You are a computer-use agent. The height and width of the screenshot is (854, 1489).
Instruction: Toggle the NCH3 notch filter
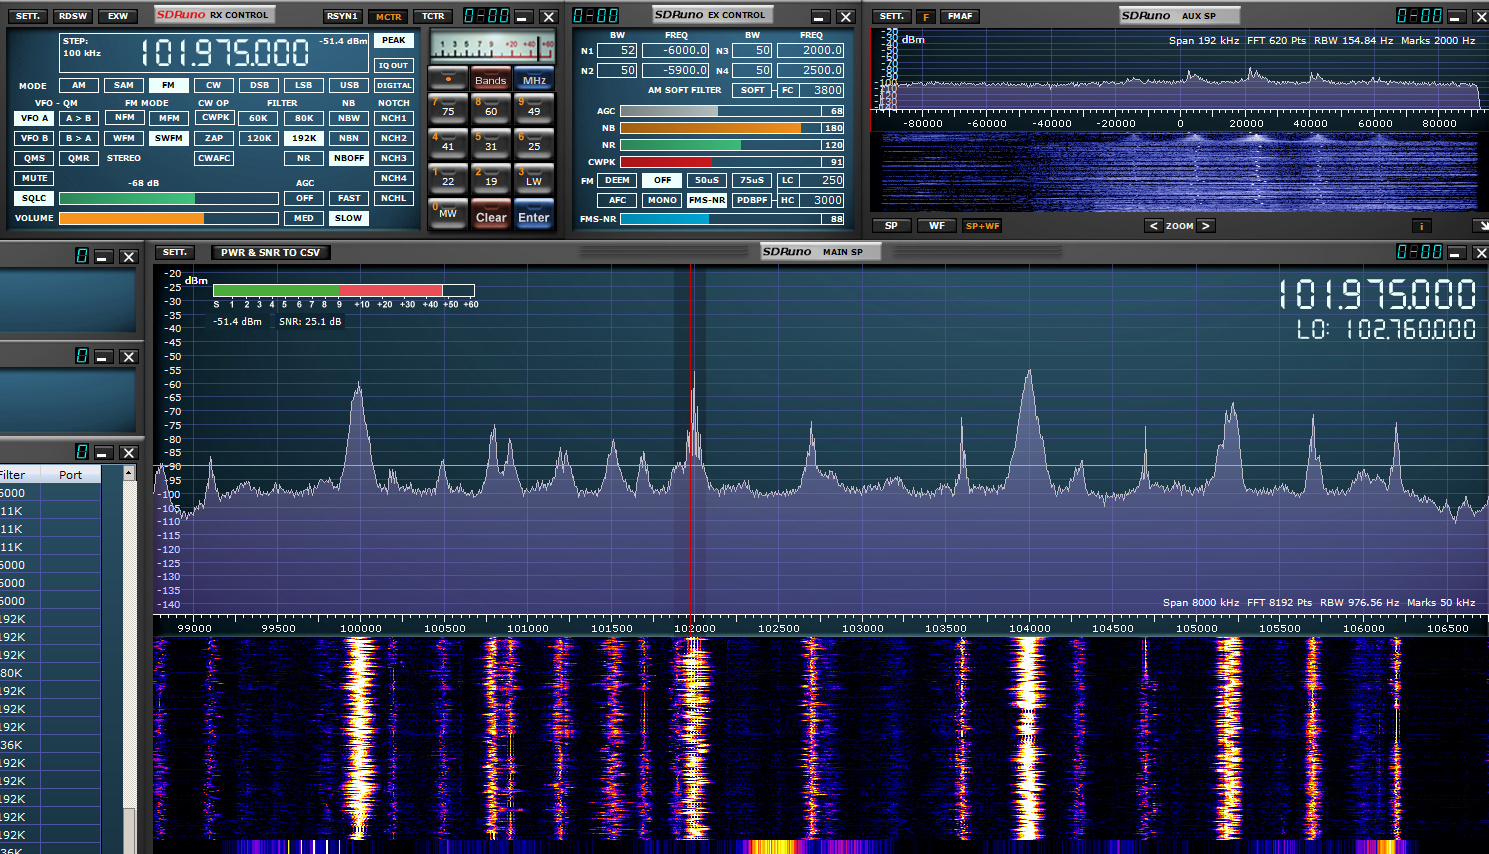(394, 158)
